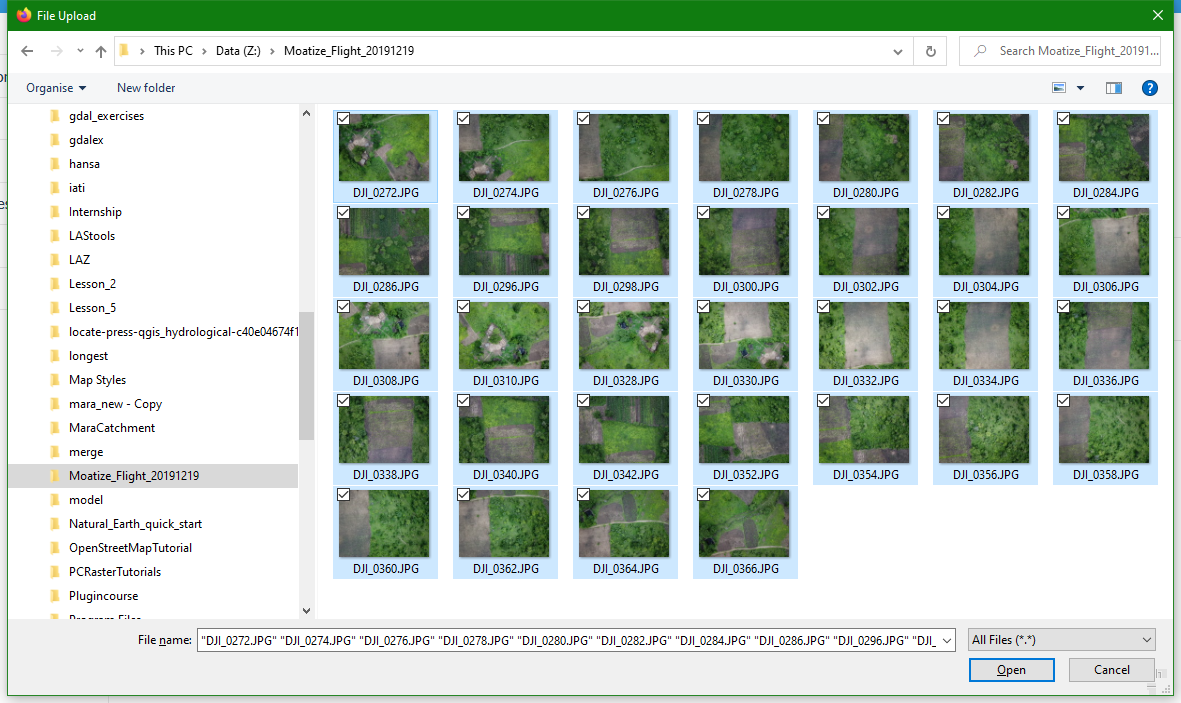This screenshot has height=703, width=1181.
Task: Click the Cancel button
Action: click(1112, 670)
